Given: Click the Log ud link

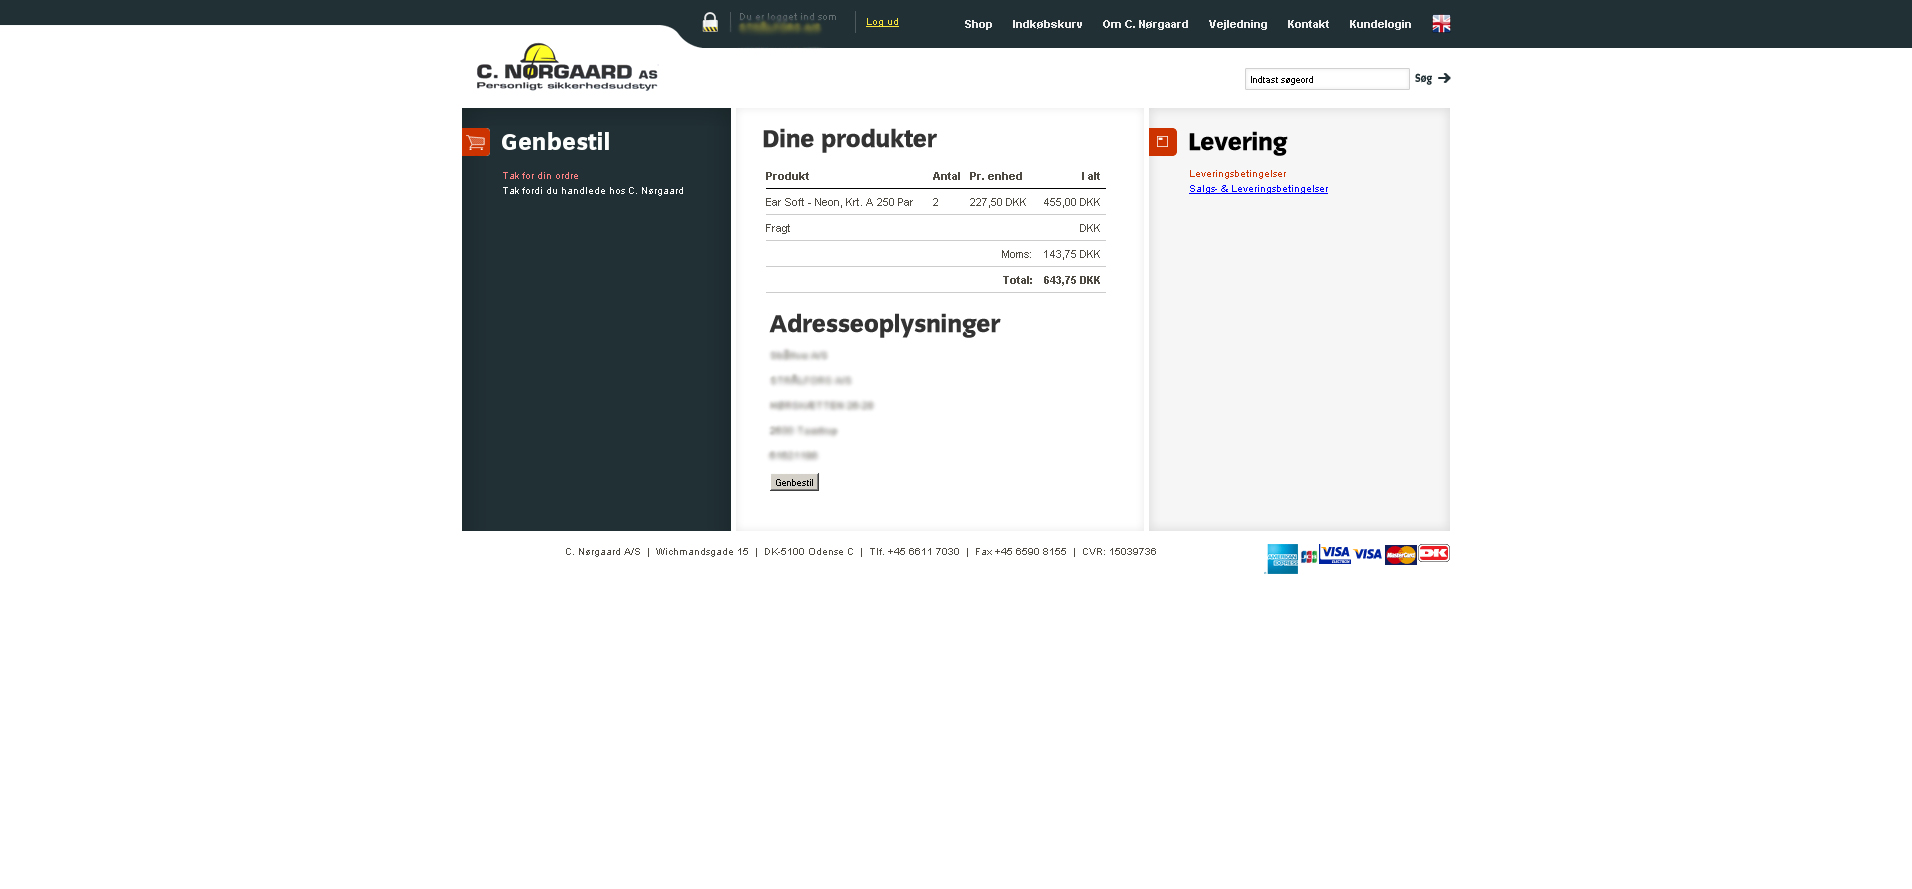Looking at the screenshot, I should (x=882, y=22).
